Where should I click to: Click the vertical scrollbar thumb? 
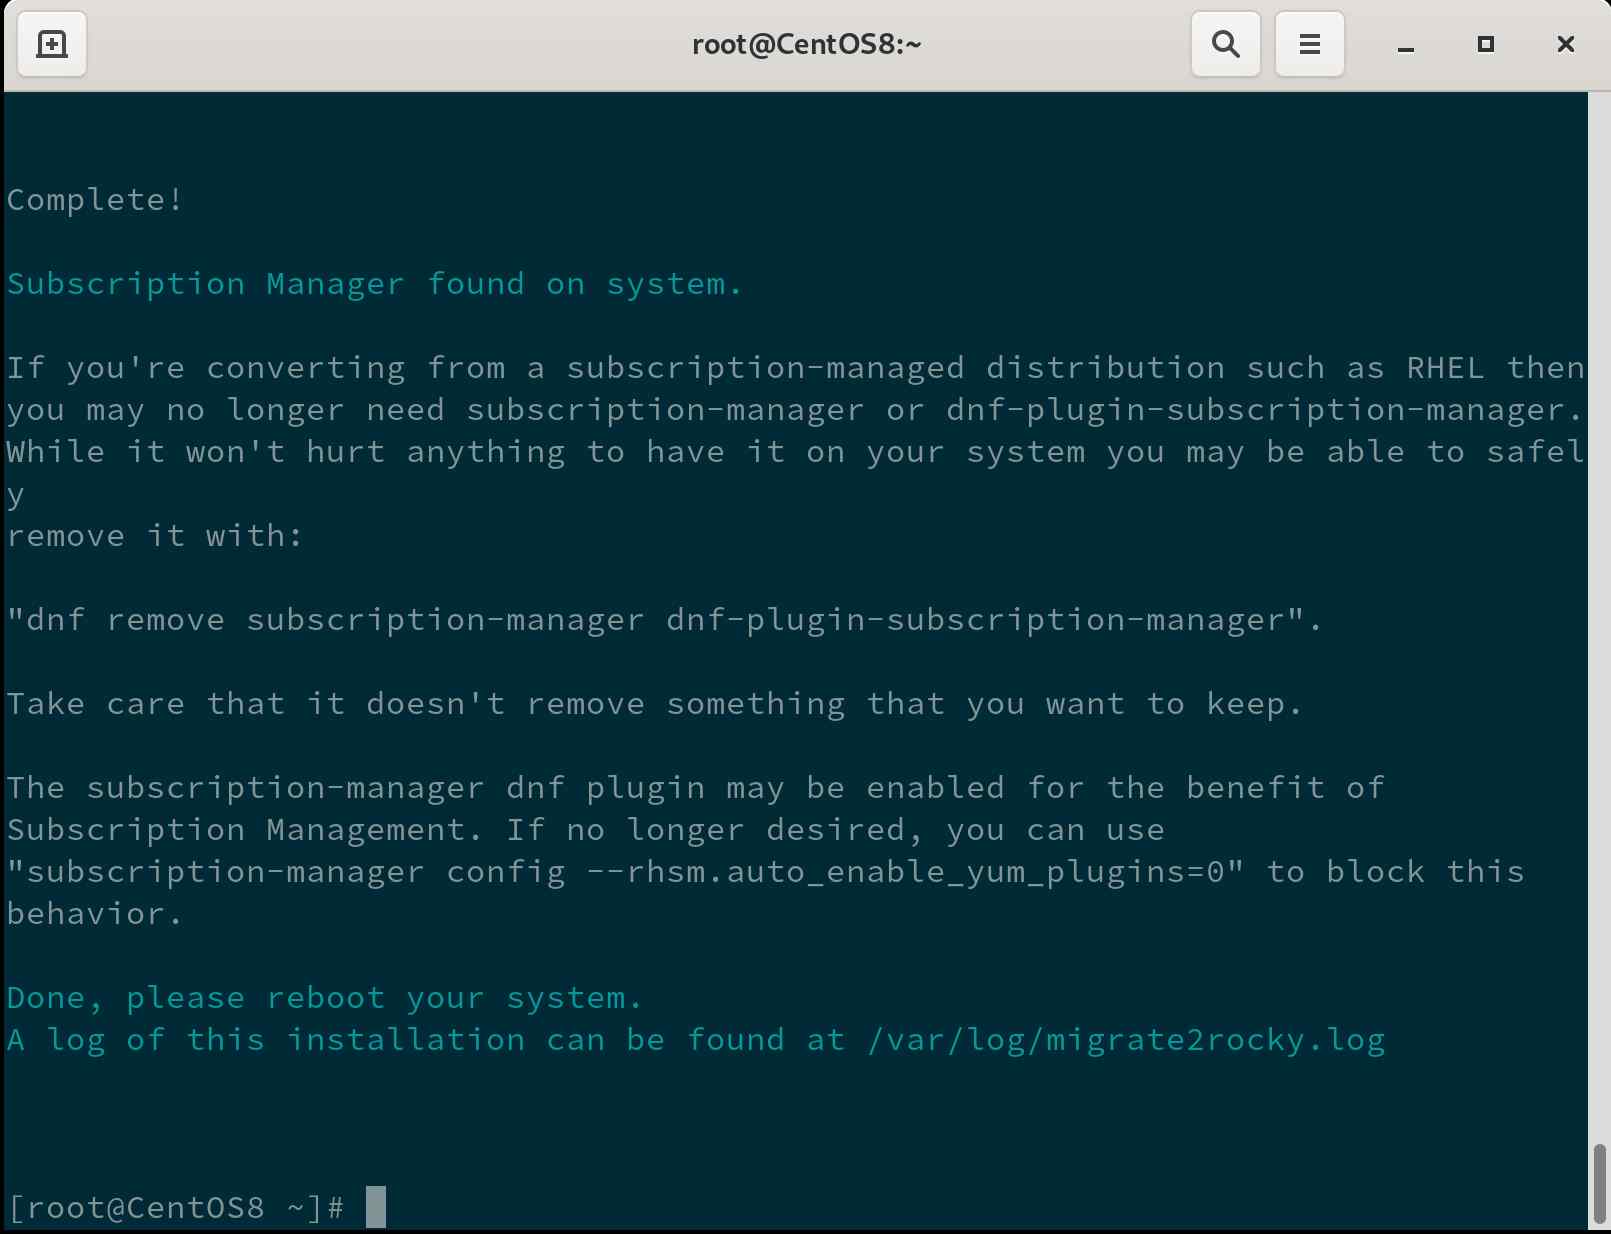[x=1599, y=1183]
